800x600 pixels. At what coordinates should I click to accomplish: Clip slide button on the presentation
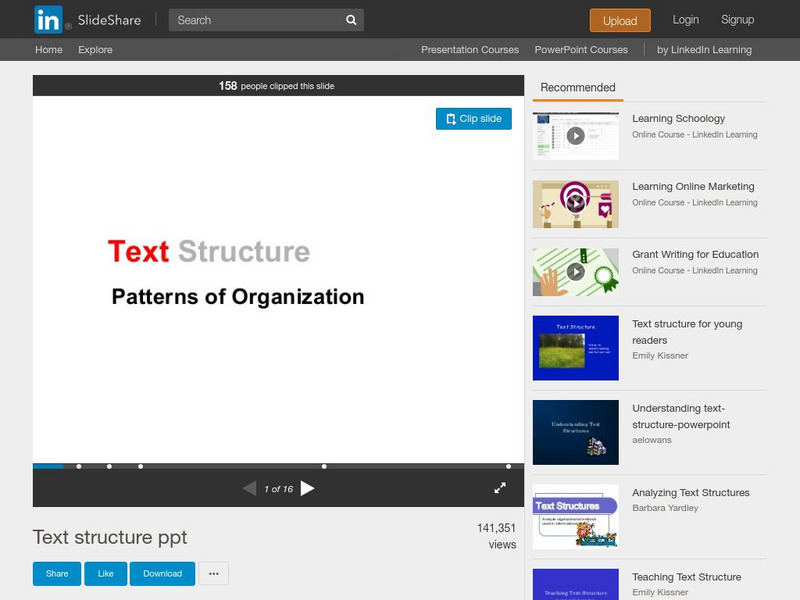[474, 118]
